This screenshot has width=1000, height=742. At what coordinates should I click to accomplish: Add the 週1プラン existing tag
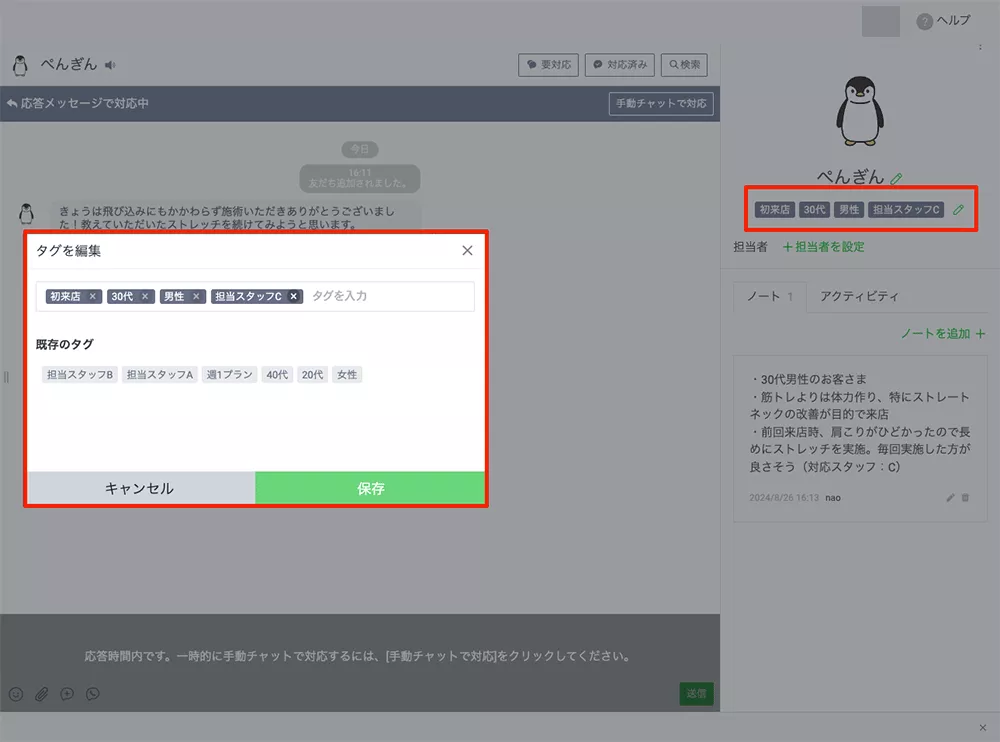229,375
